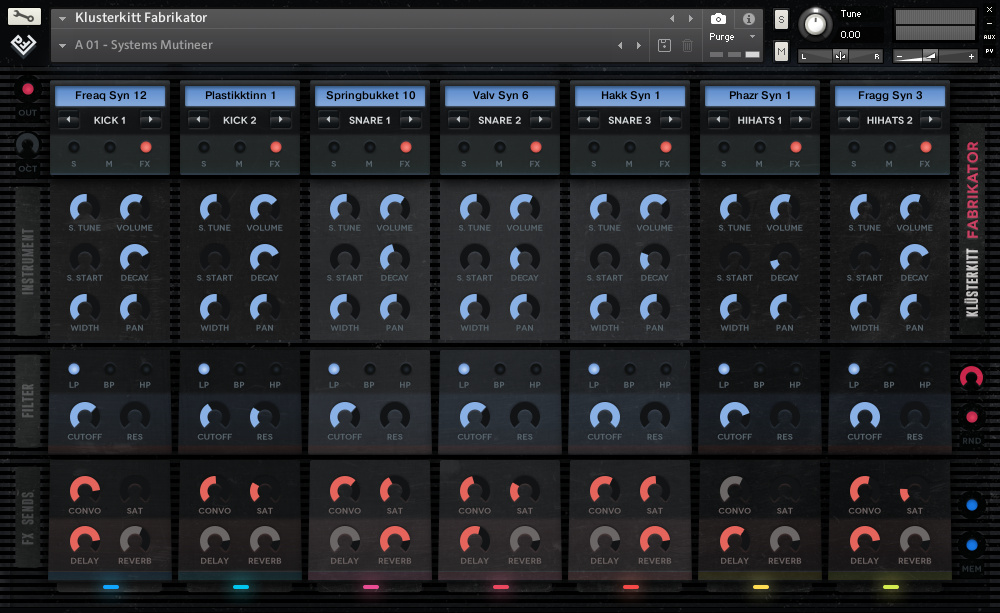
Task: Click previous arrow on HIHATS 1
Action: 719,119
